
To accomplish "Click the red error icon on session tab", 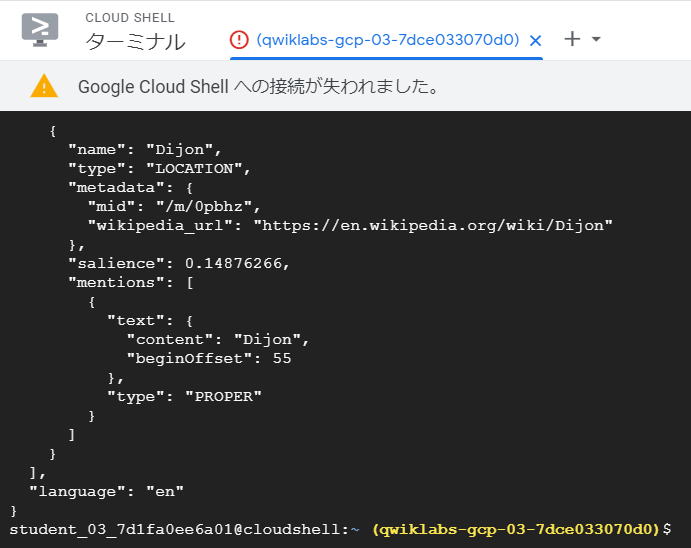I will [238, 40].
